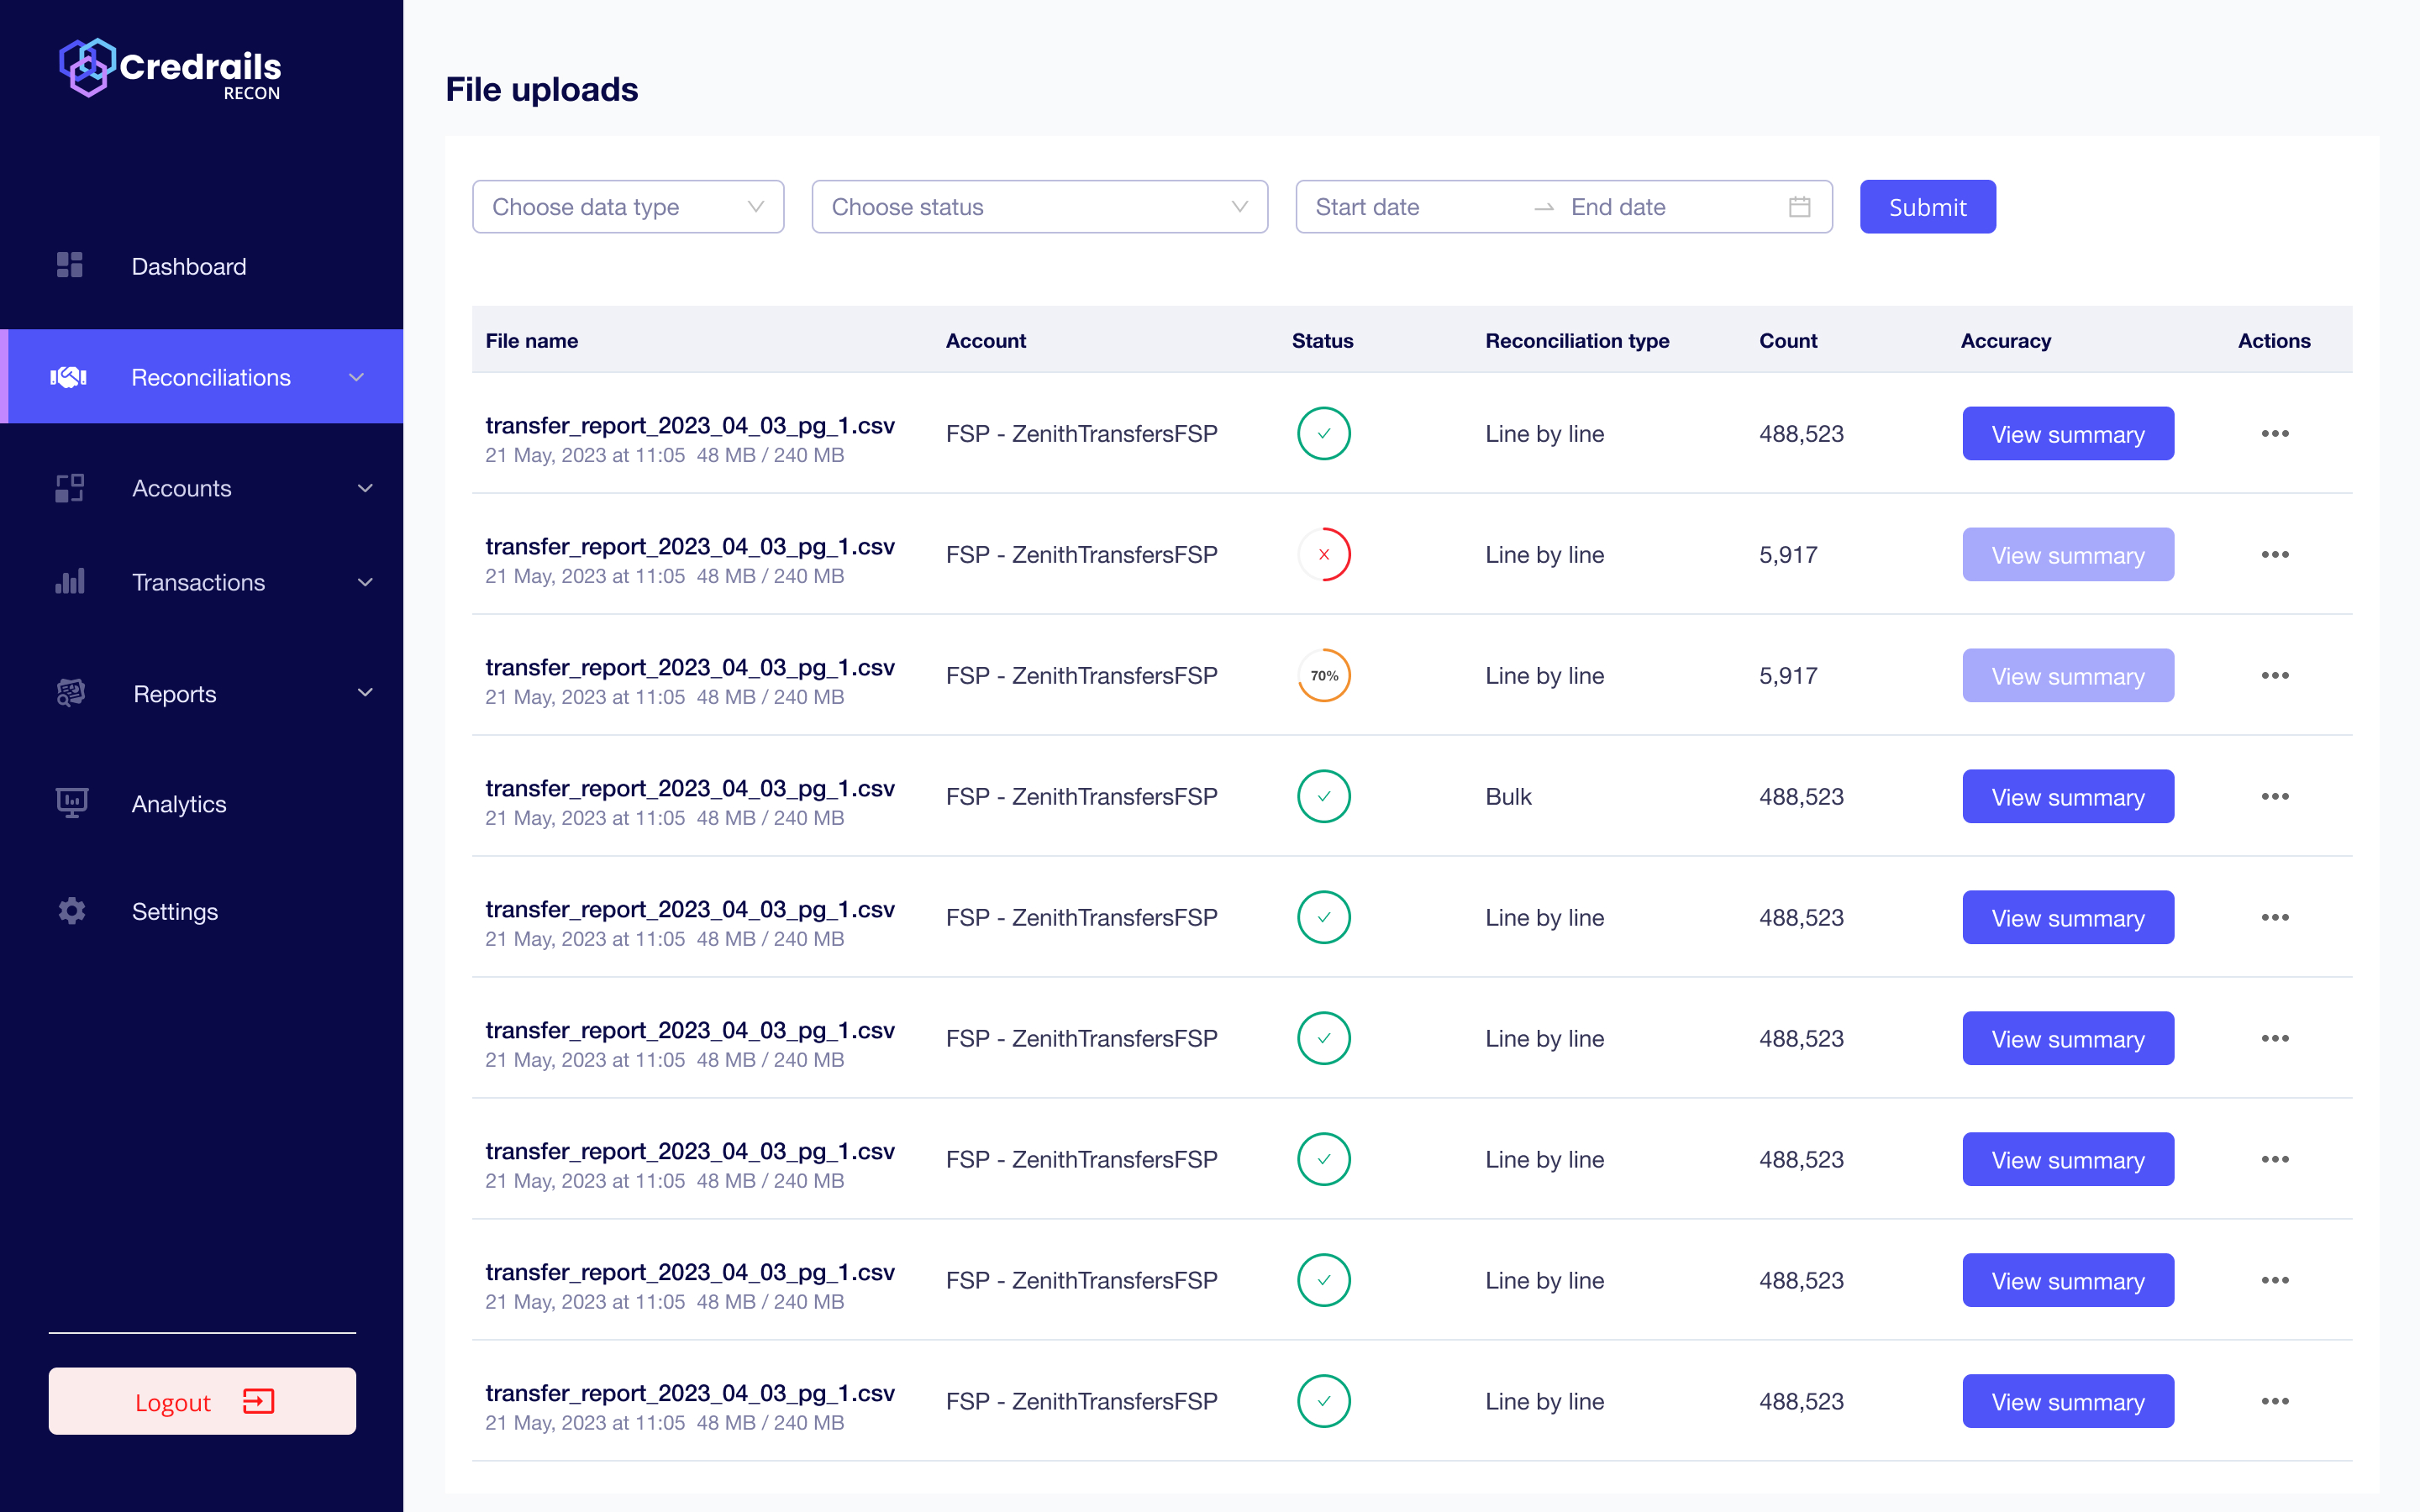Click the Actions column header
The height and width of the screenshot is (1512, 2420).
pyautogui.click(x=2274, y=341)
